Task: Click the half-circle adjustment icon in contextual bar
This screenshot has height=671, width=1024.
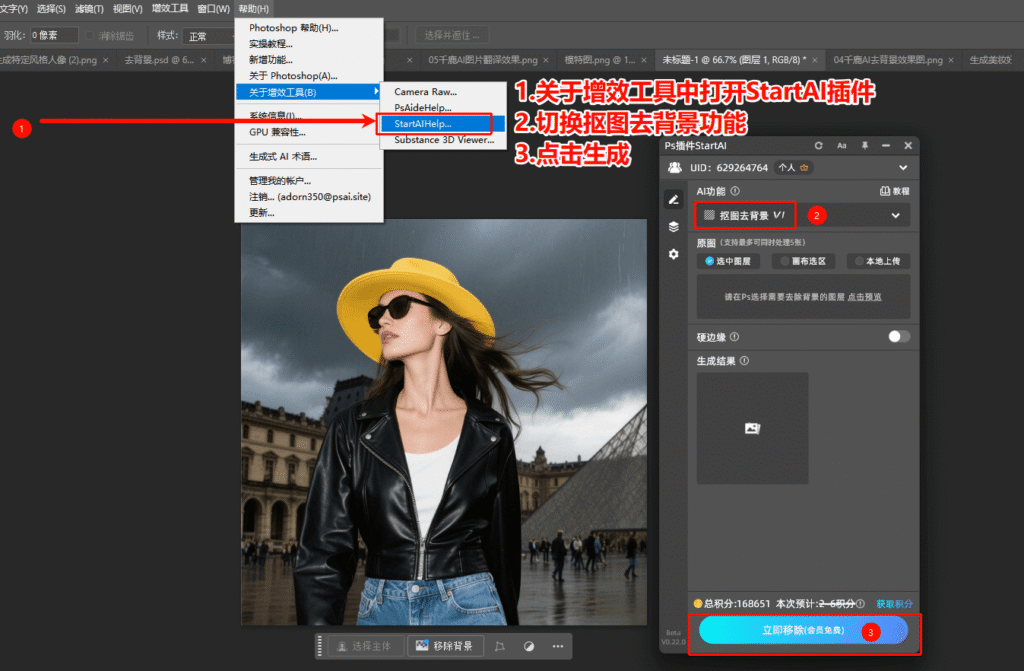Action: point(529,646)
